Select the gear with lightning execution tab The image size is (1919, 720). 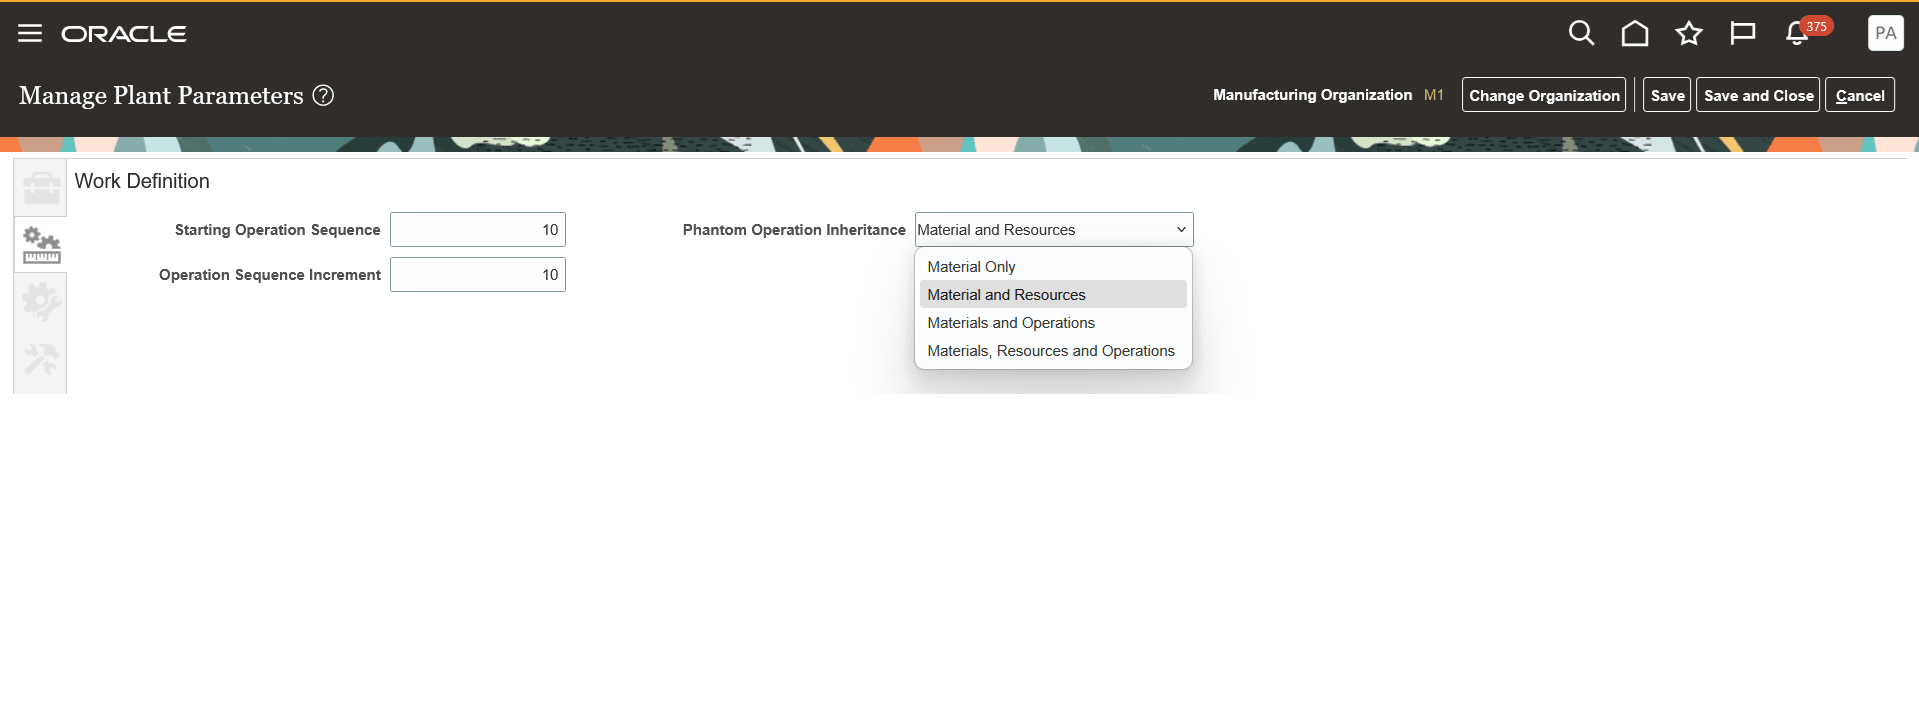pyautogui.click(x=41, y=301)
